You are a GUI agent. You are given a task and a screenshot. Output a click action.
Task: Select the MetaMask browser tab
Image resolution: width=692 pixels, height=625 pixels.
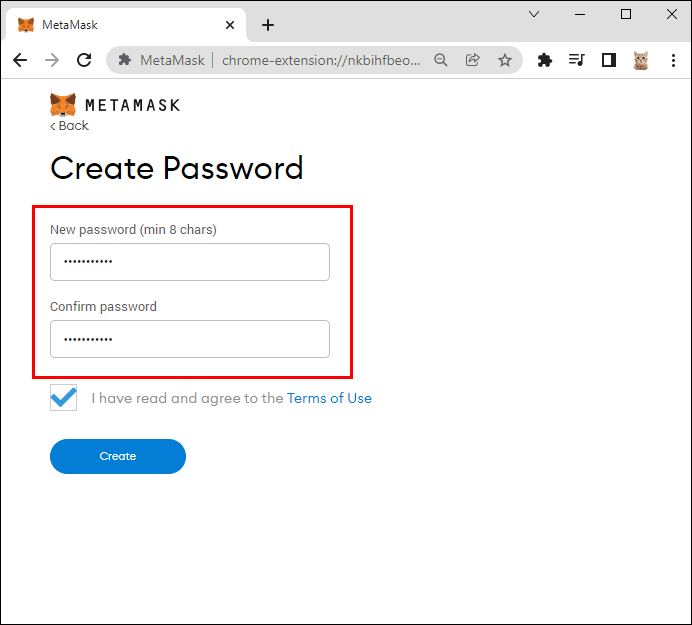pos(120,25)
